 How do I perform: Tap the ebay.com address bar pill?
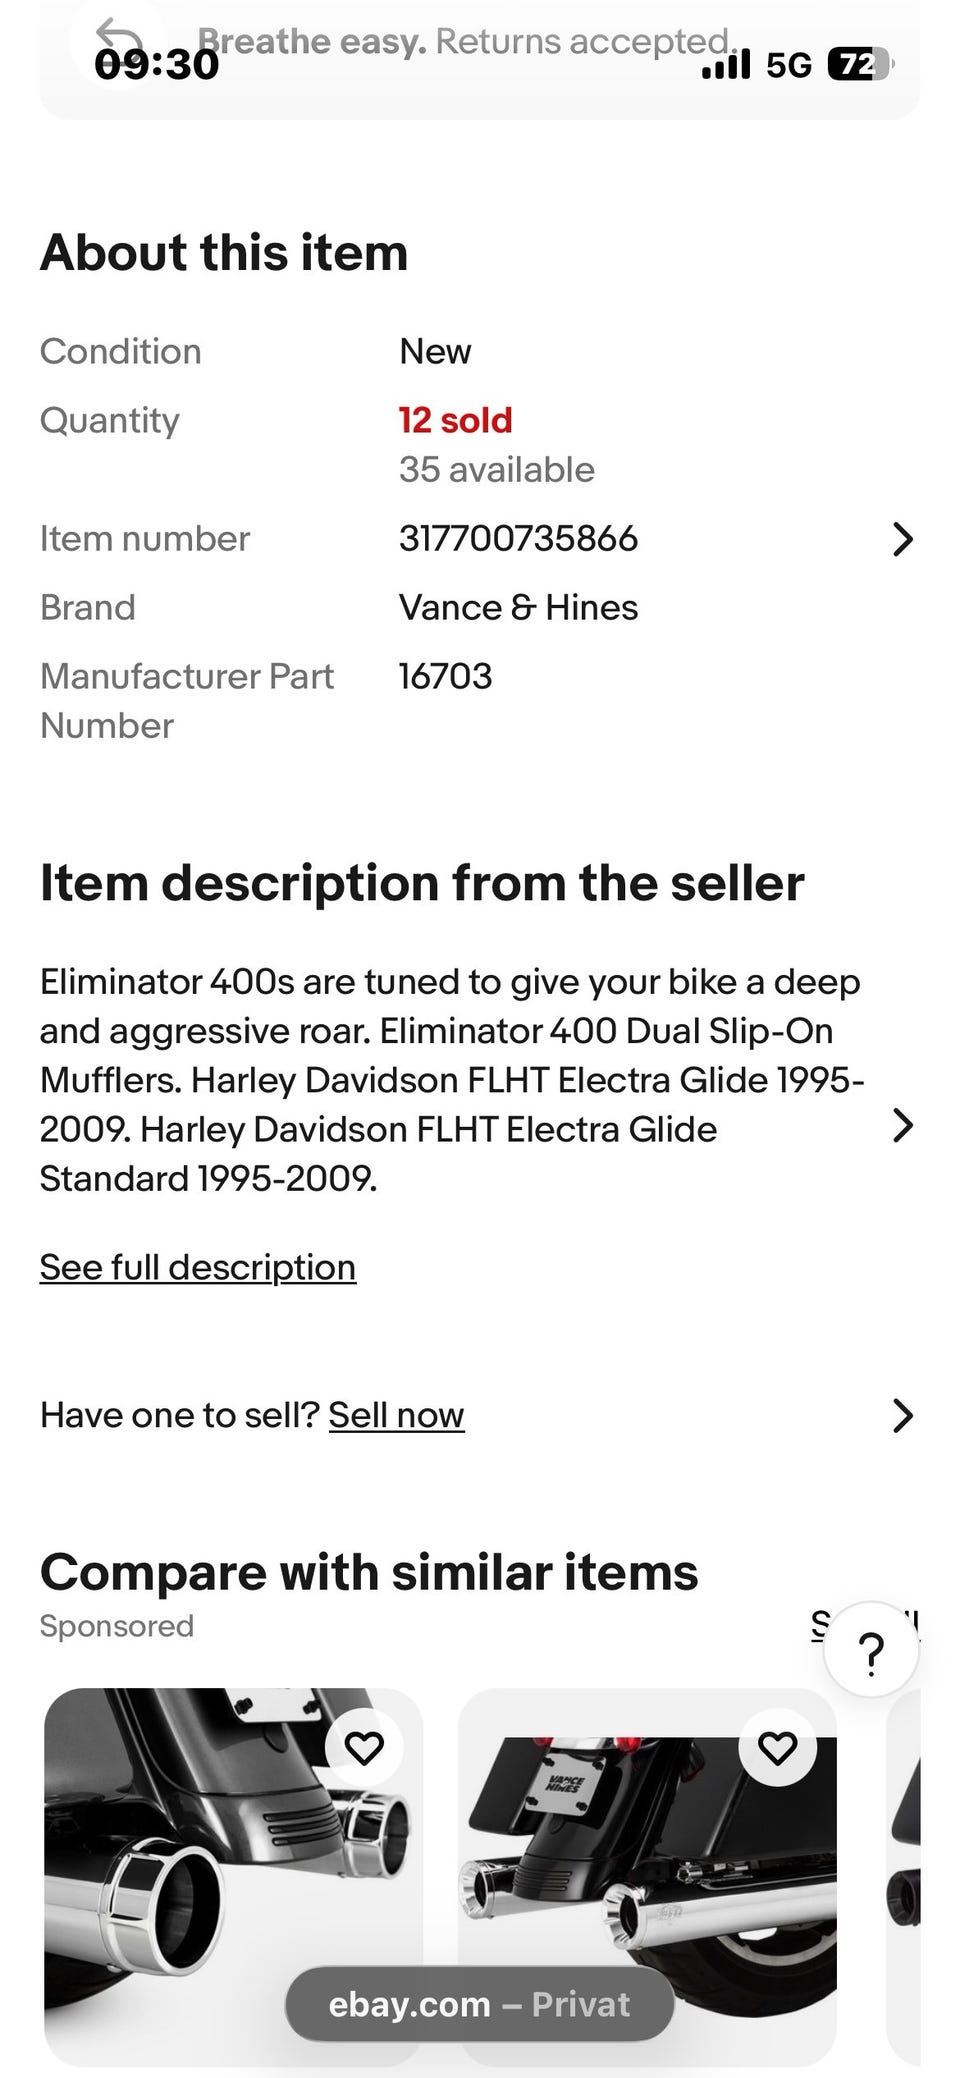[479, 2004]
